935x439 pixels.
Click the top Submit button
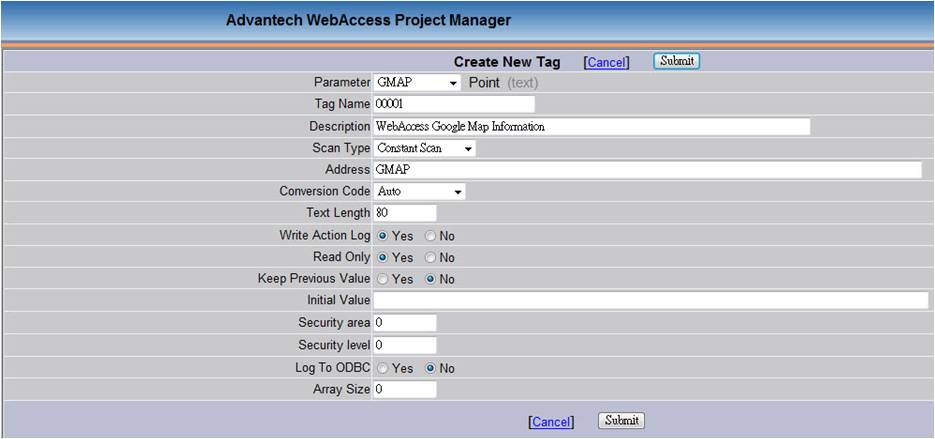[676, 61]
